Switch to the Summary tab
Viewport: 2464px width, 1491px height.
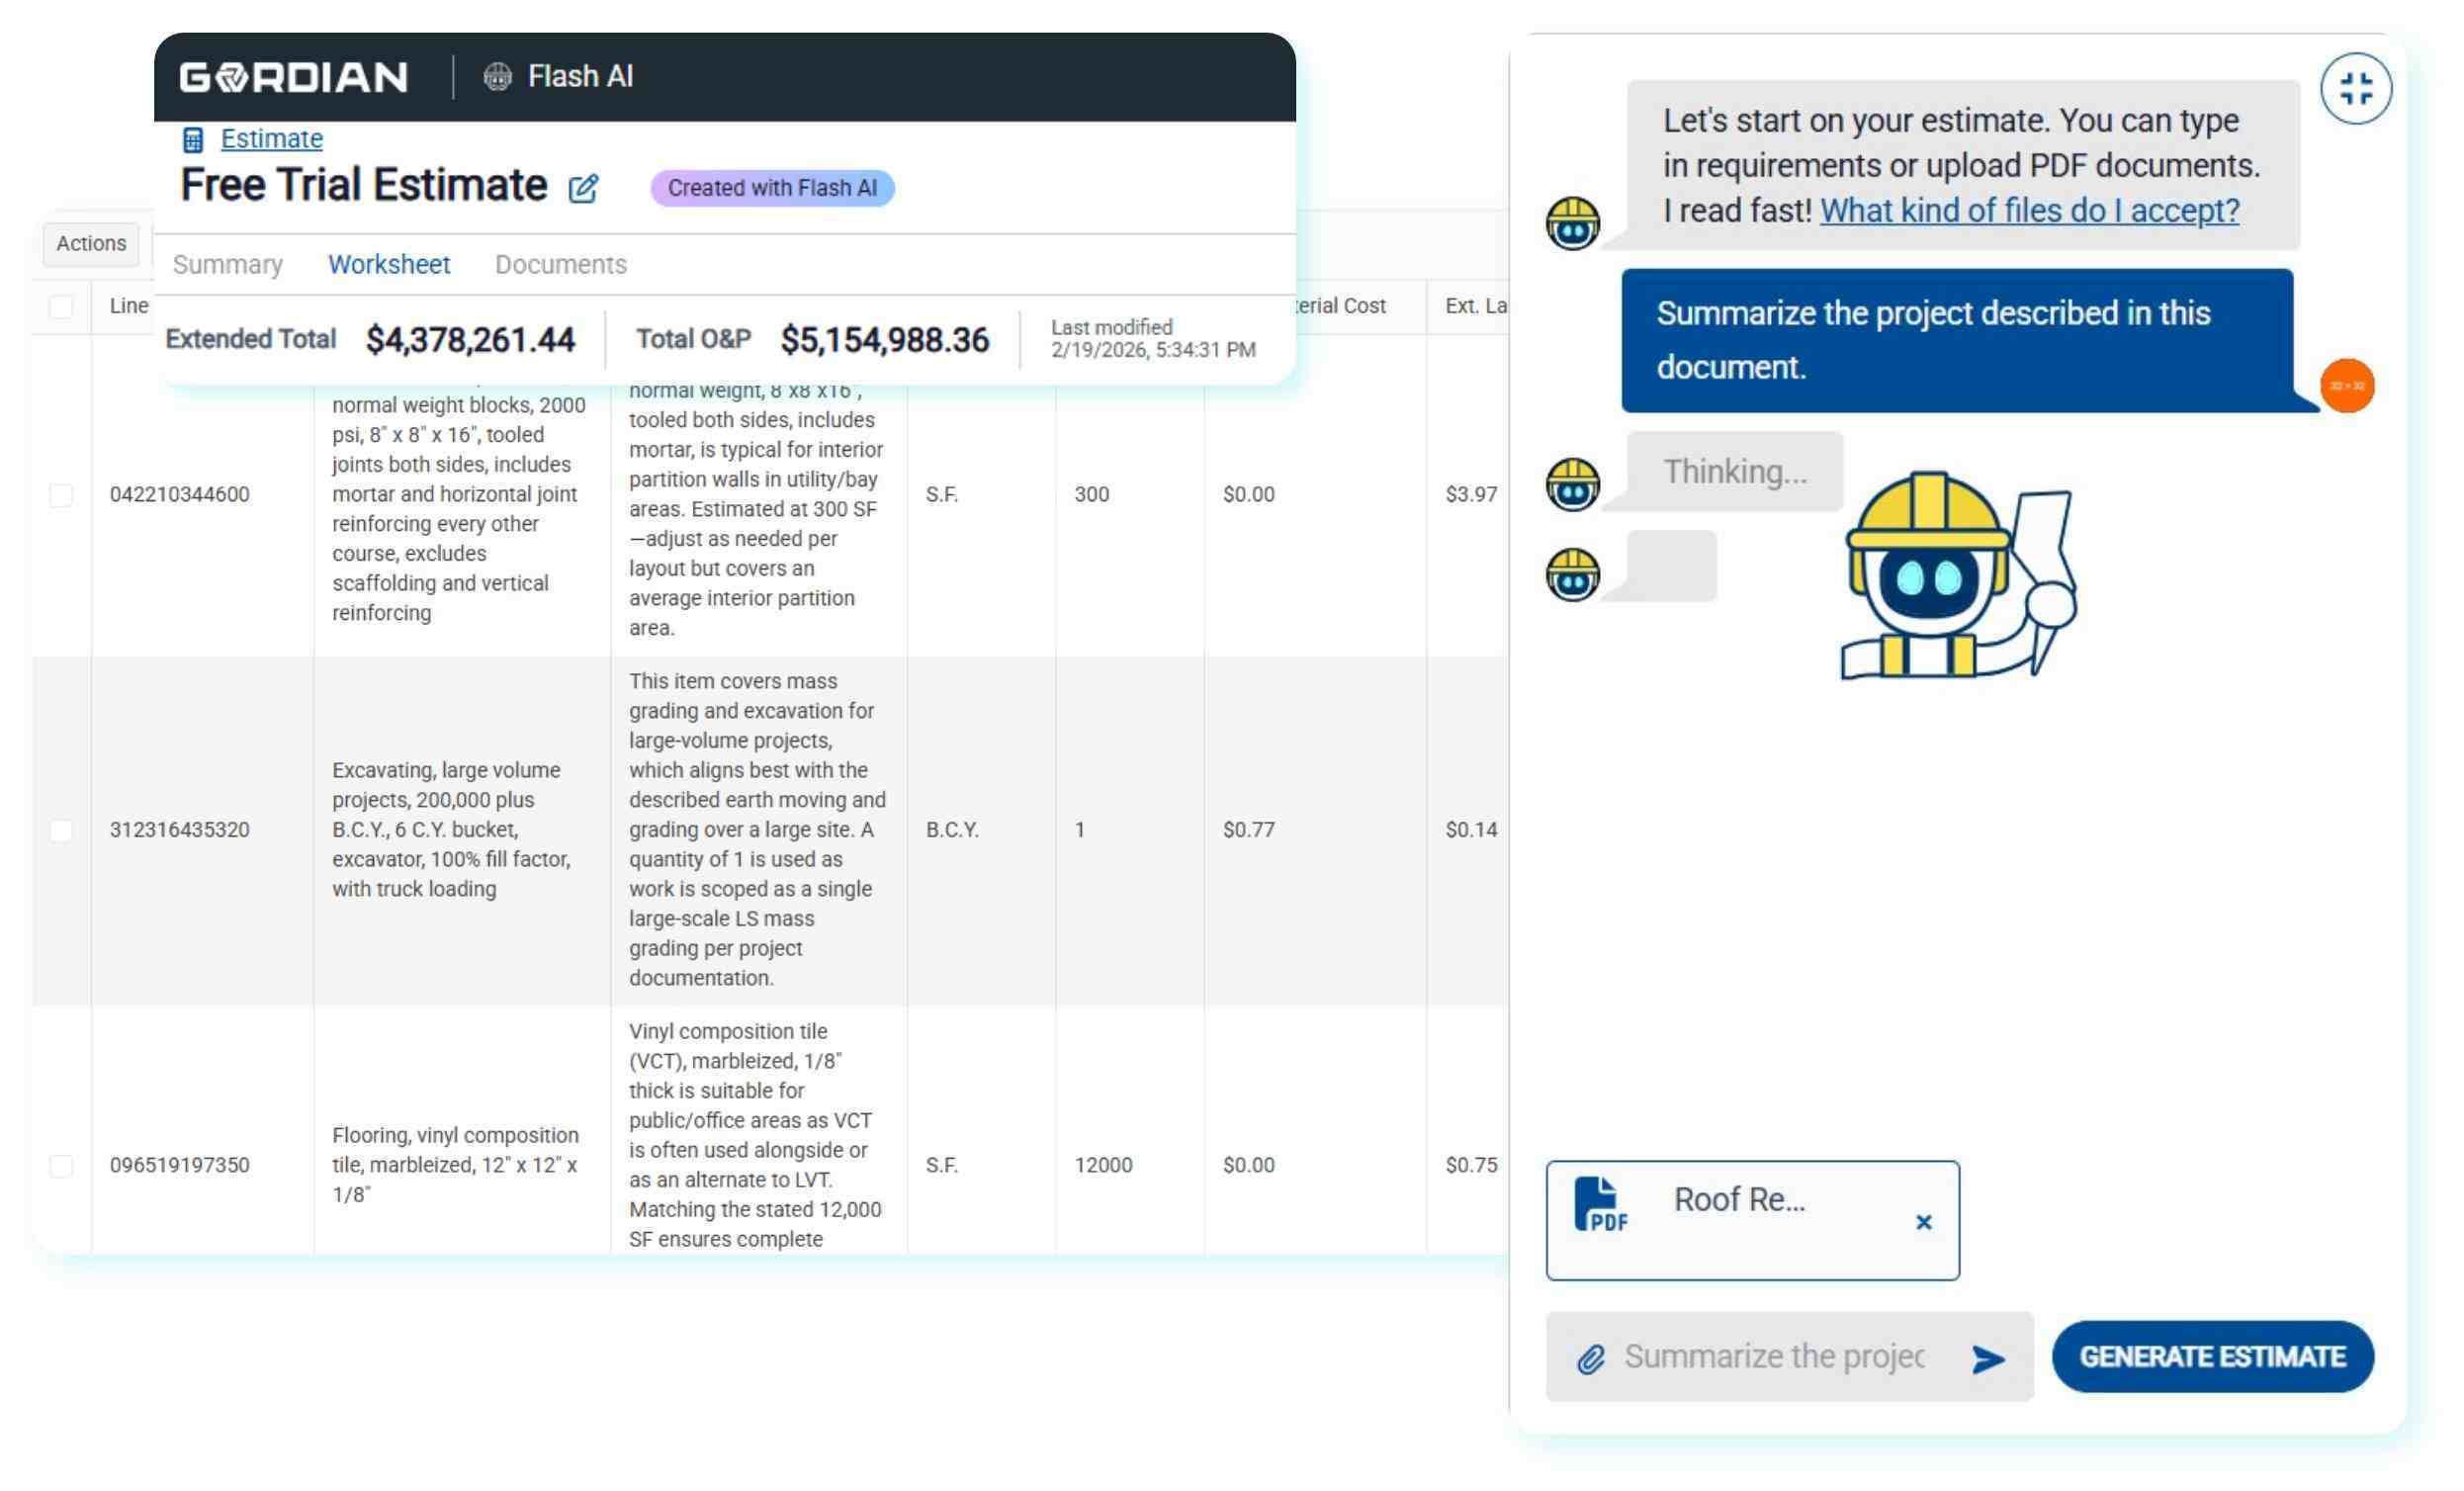[228, 265]
